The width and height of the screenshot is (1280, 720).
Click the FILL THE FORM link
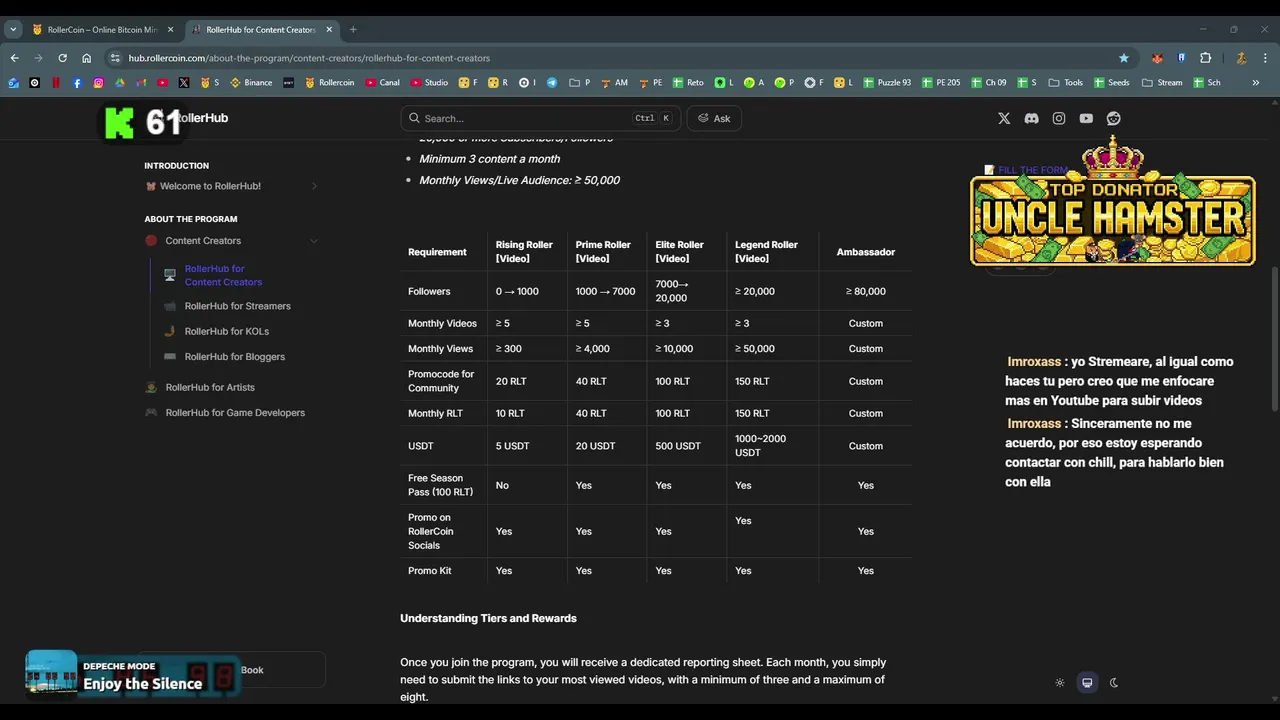coord(1026,170)
